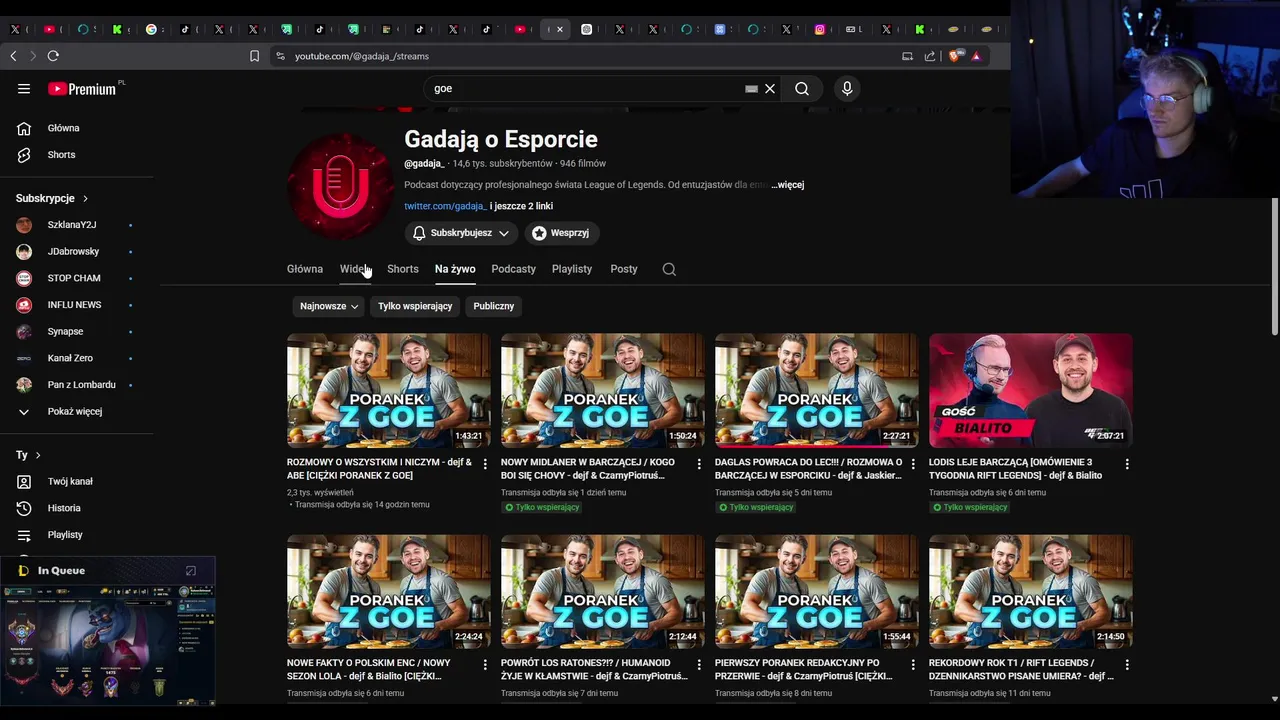This screenshot has height=720, width=1280.
Task: Play GOŚĆ BIALITO thumbnail with 2:07:21 duration
Action: (1030, 390)
